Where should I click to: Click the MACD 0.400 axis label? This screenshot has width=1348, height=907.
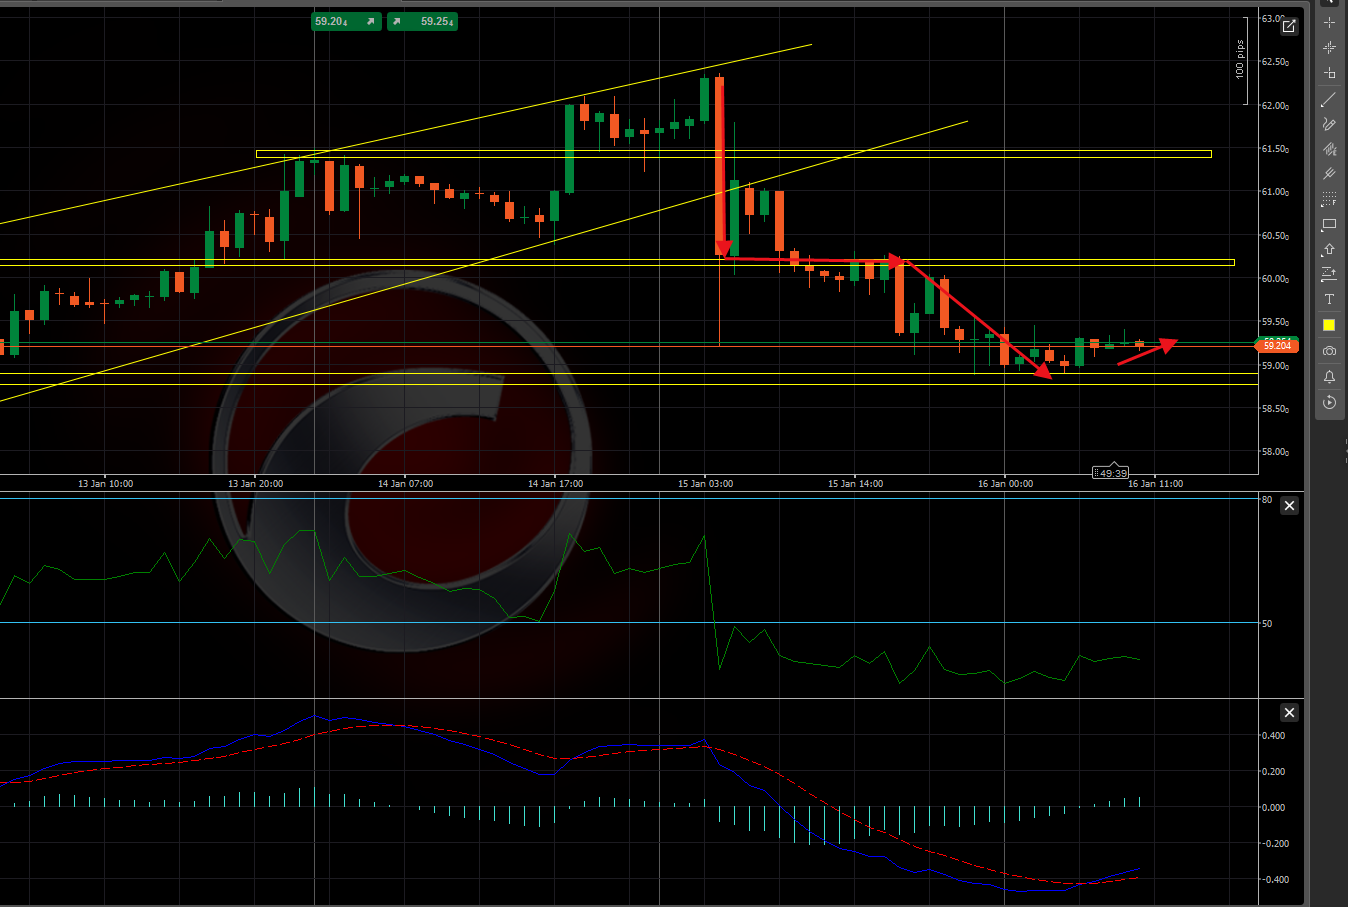(x=1273, y=736)
